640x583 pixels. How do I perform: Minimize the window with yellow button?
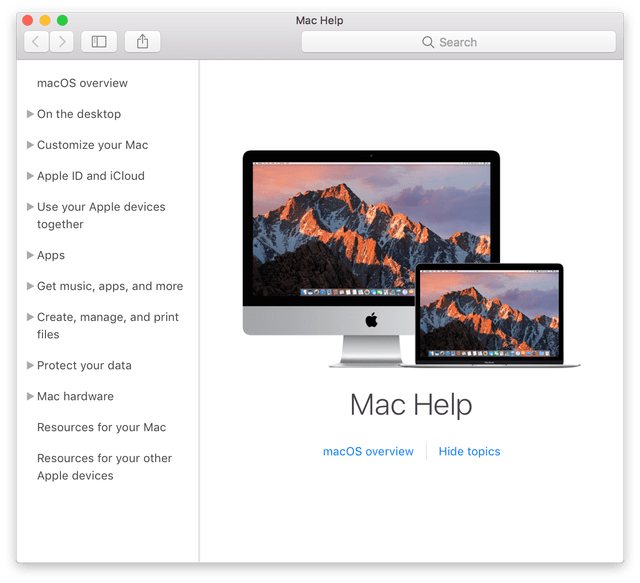coord(45,20)
